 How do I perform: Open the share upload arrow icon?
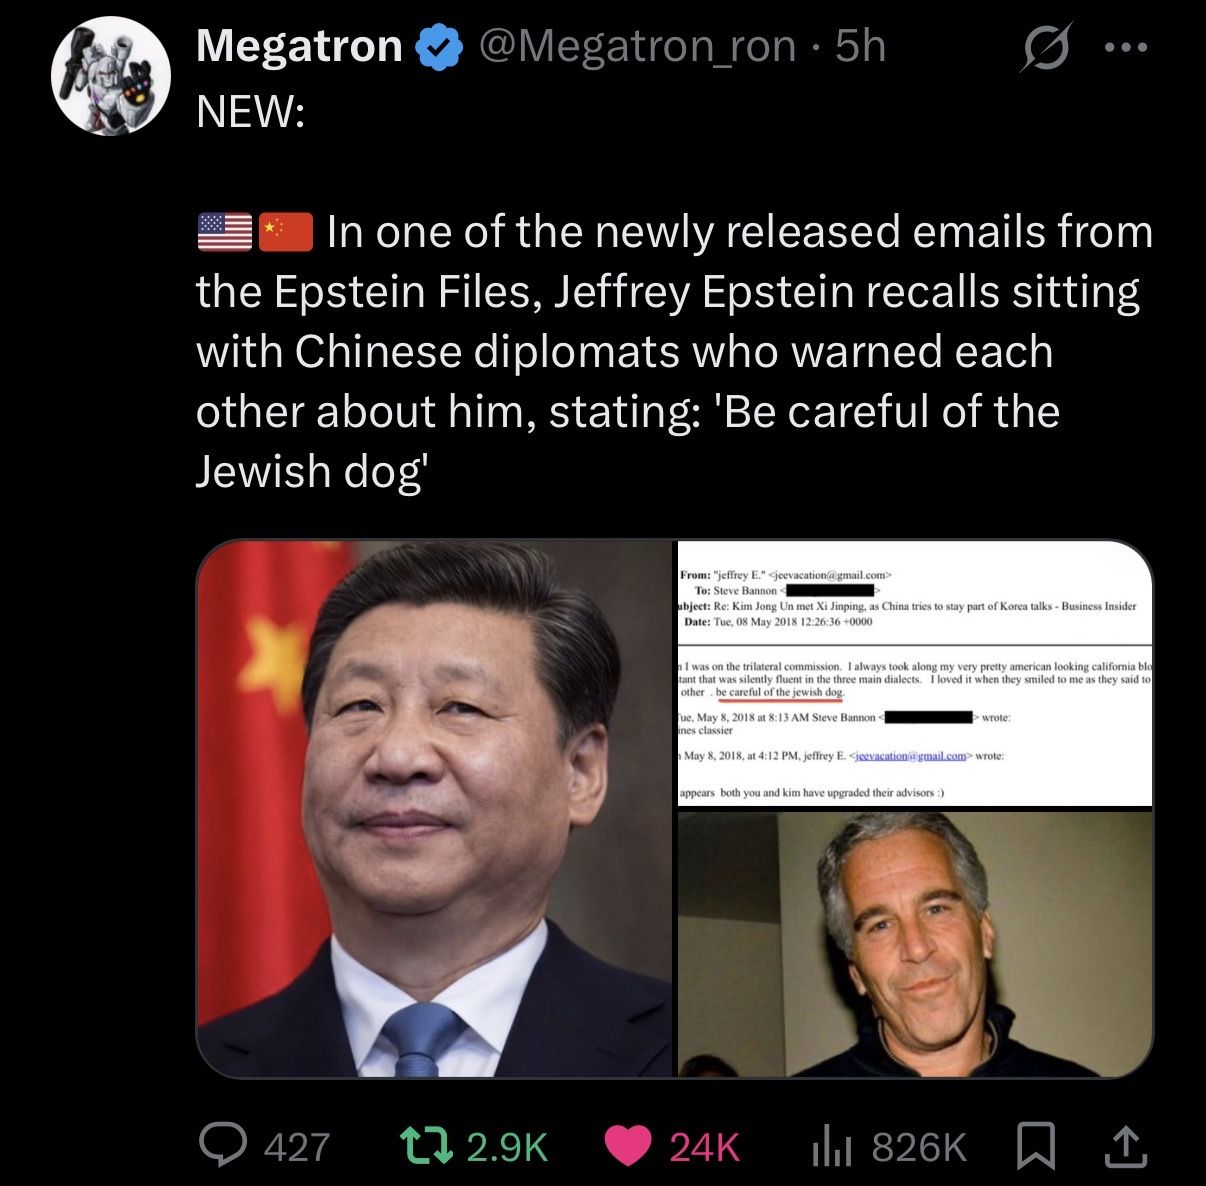[1124, 1146]
